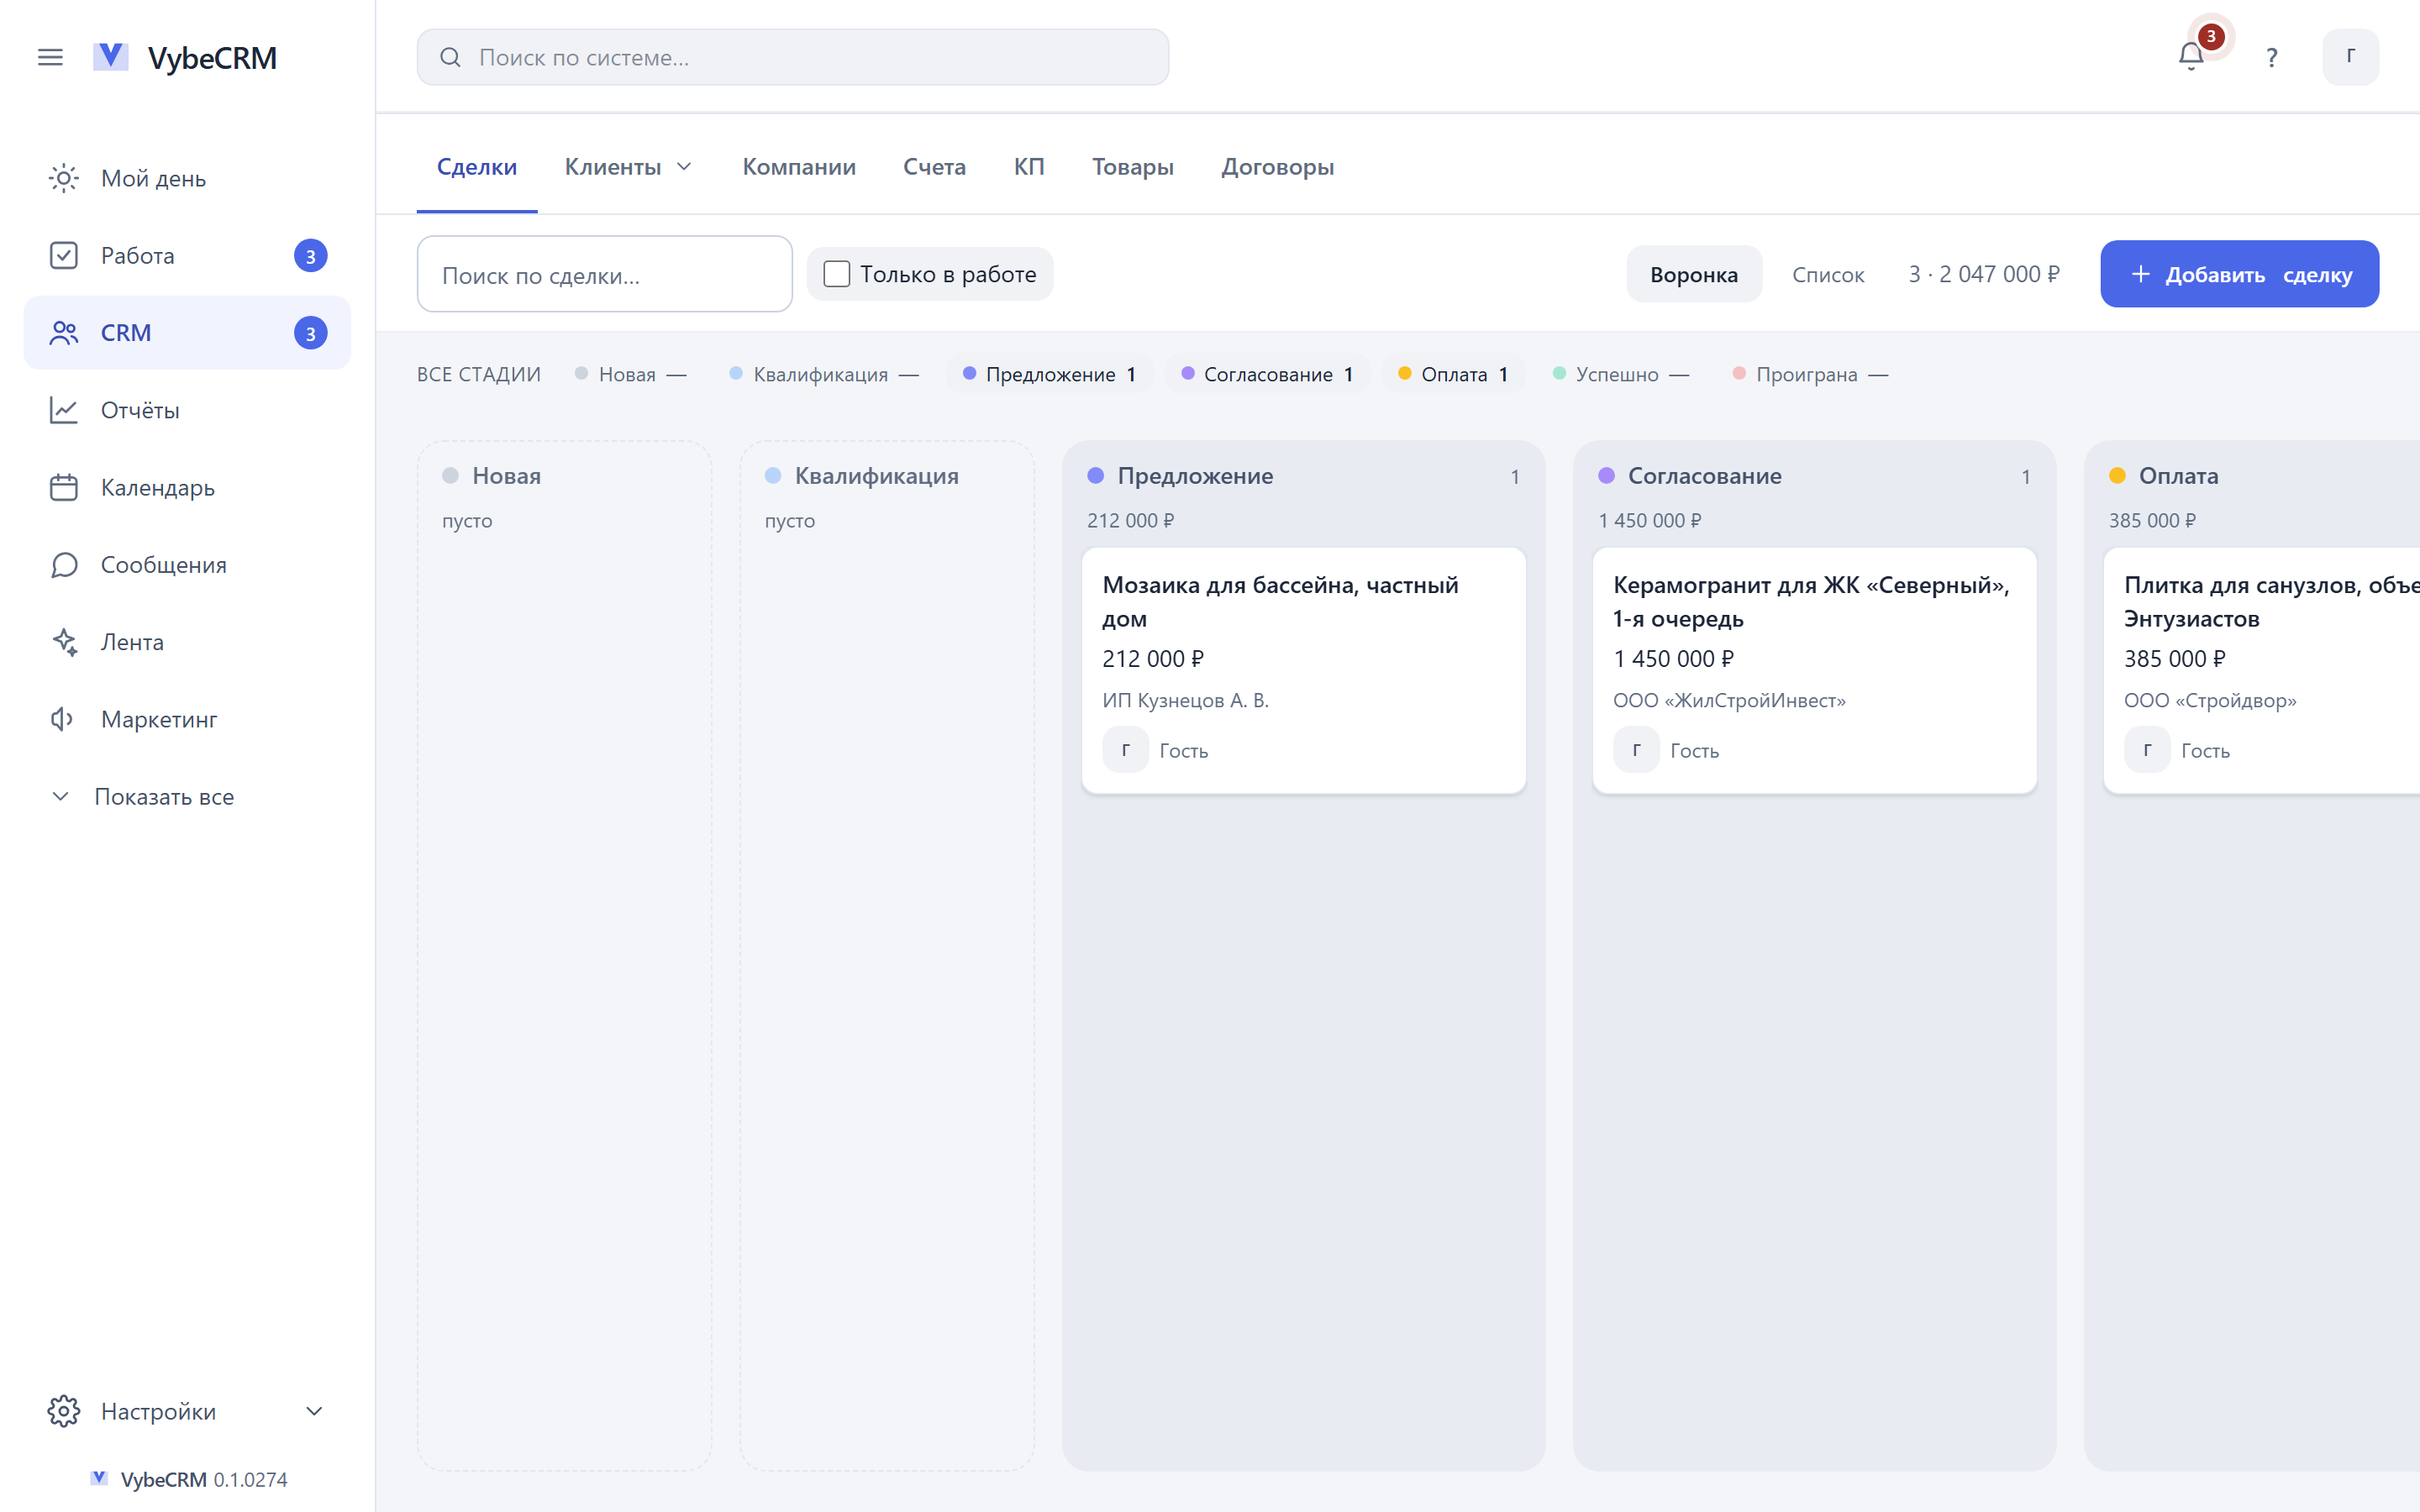This screenshot has height=1512, width=2420.
Task: Open the Договоры tab
Action: [1277, 167]
